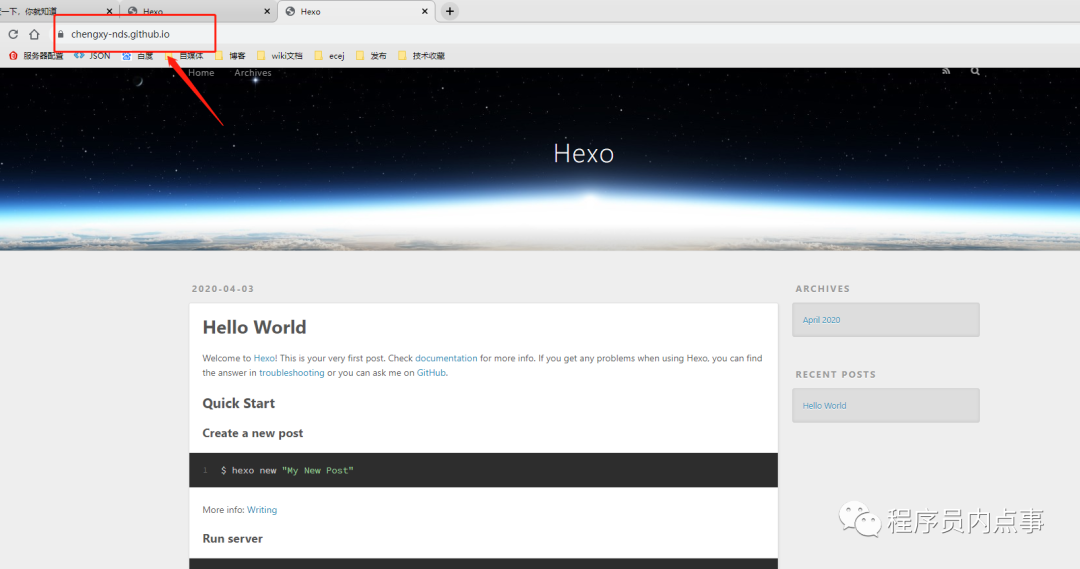Follow the Writing more info link
This screenshot has width=1080, height=569.
pos(262,510)
